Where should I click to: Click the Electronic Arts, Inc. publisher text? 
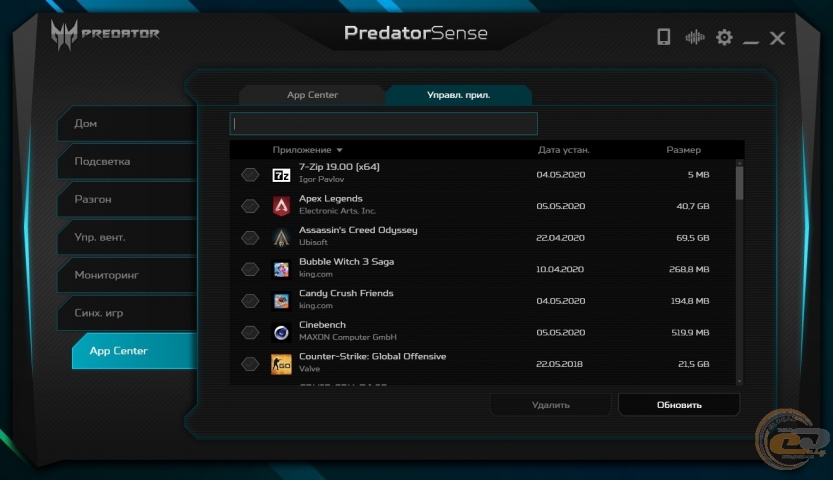point(337,211)
